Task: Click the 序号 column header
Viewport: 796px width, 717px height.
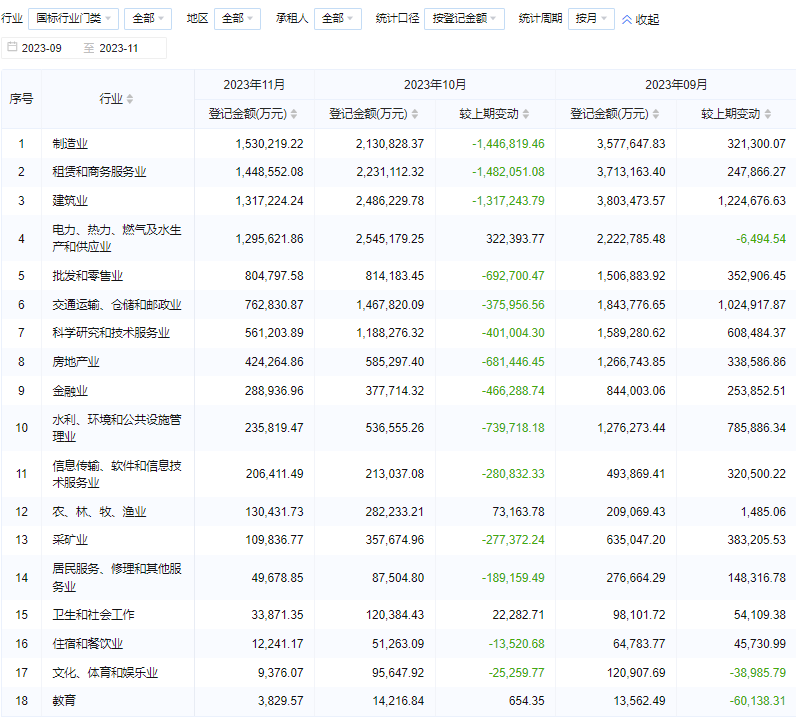Action: [21, 99]
